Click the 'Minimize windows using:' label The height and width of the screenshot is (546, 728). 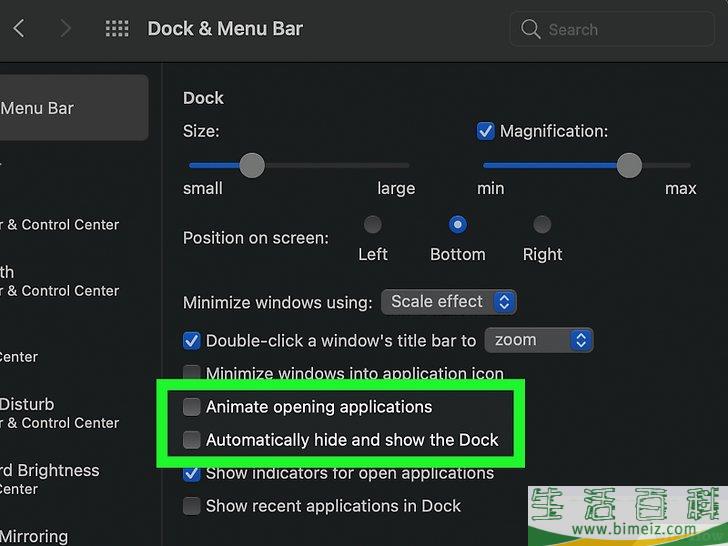pyautogui.click(x=278, y=303)
